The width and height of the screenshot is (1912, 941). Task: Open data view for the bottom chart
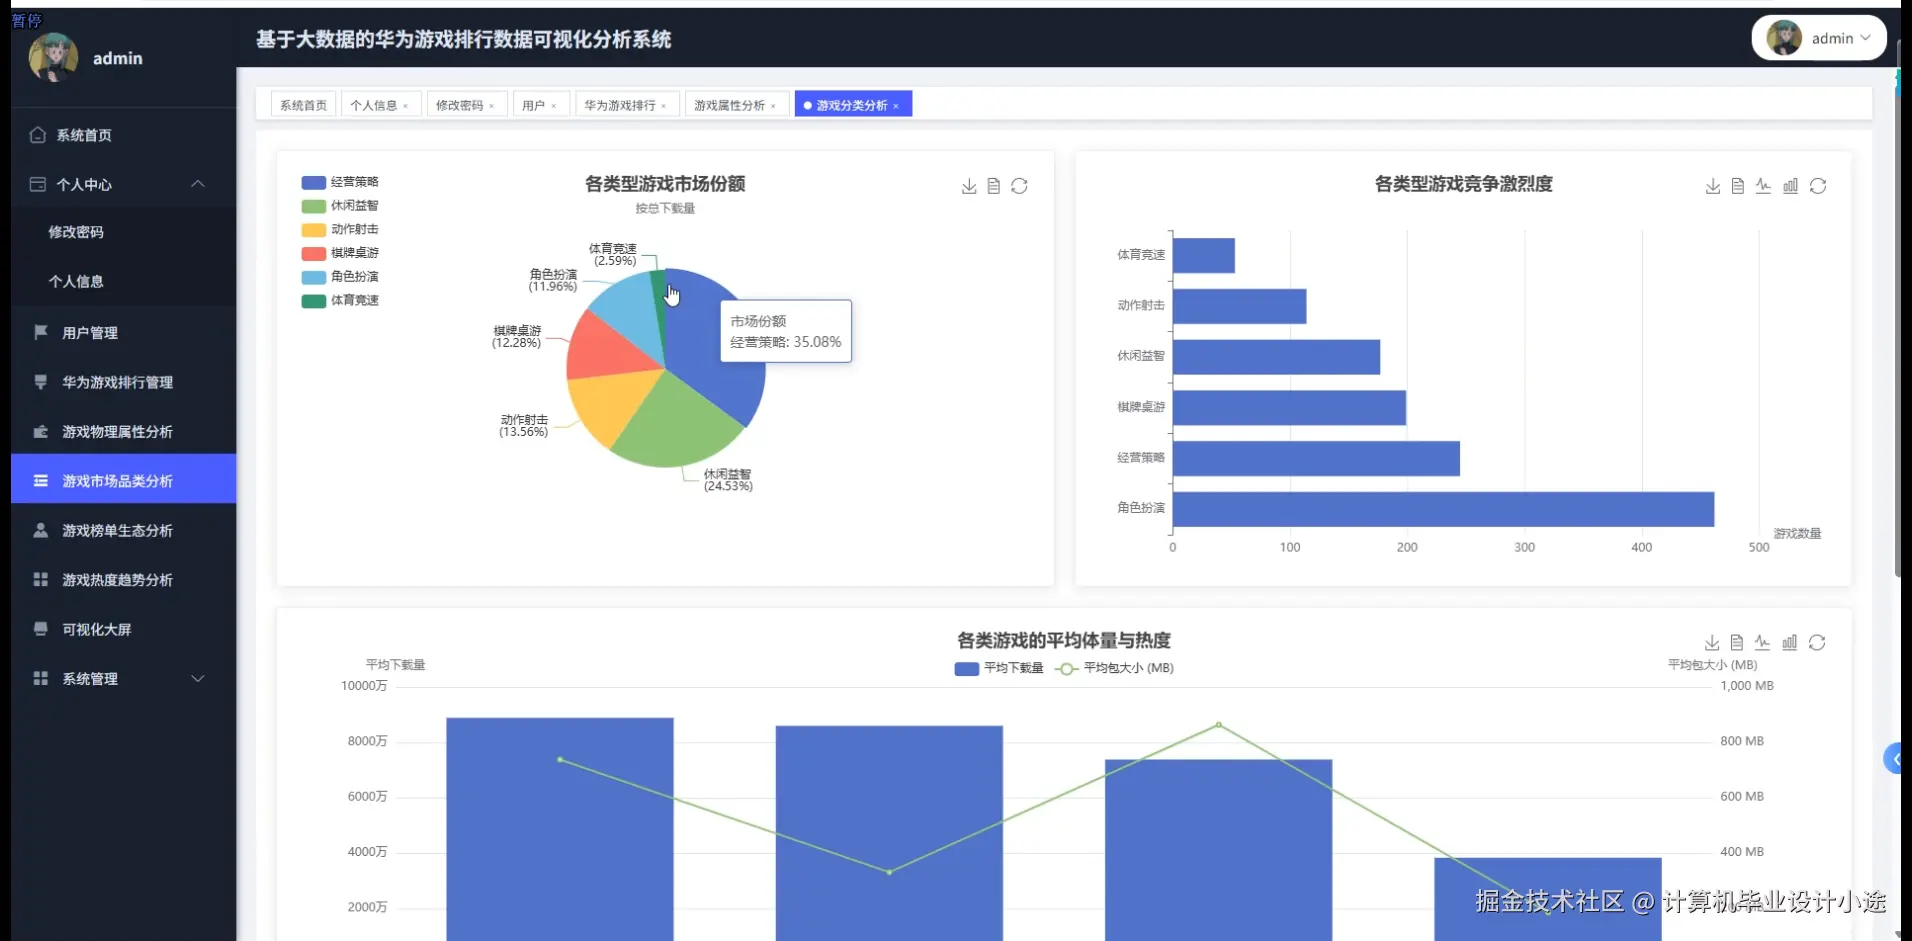tap(1737, 643)
